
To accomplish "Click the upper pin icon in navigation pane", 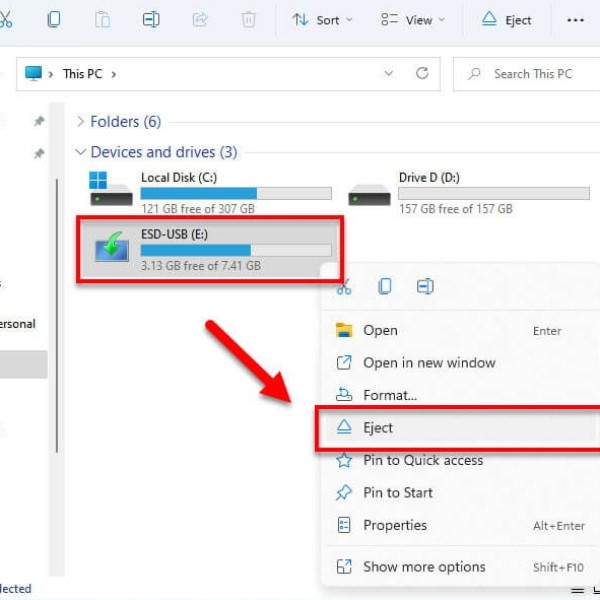I will coord(39,121).
